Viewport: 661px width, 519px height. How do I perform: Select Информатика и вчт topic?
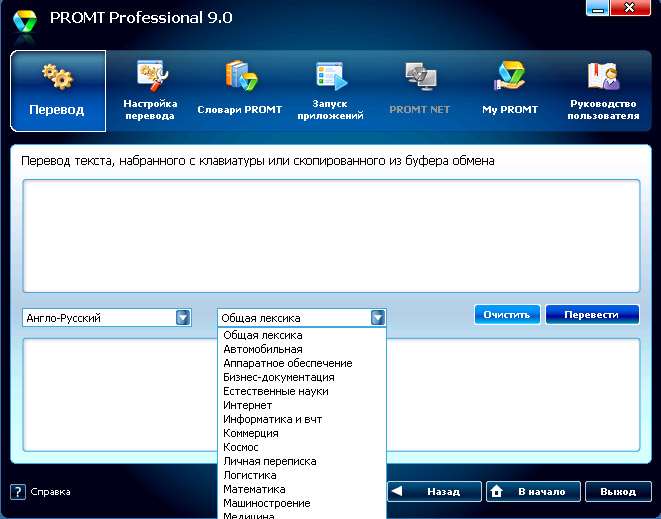click(x=302, y=419)
